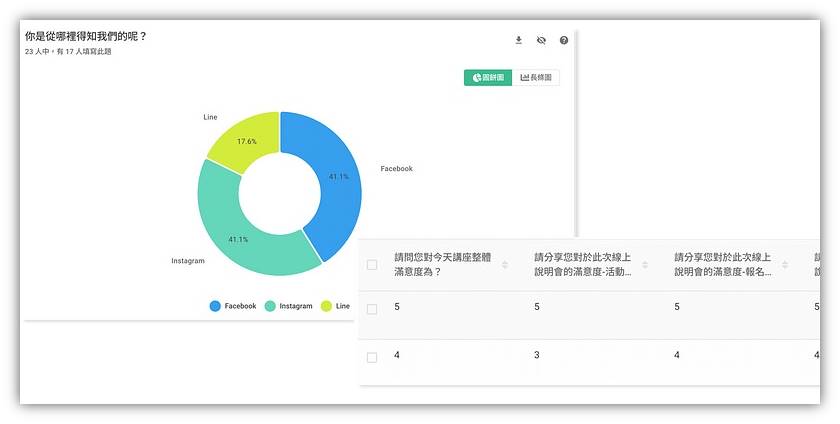Sort by 請問您對今天講座整體滿意度為 column
Screen dimensions: 840x424
coord(505,265)
